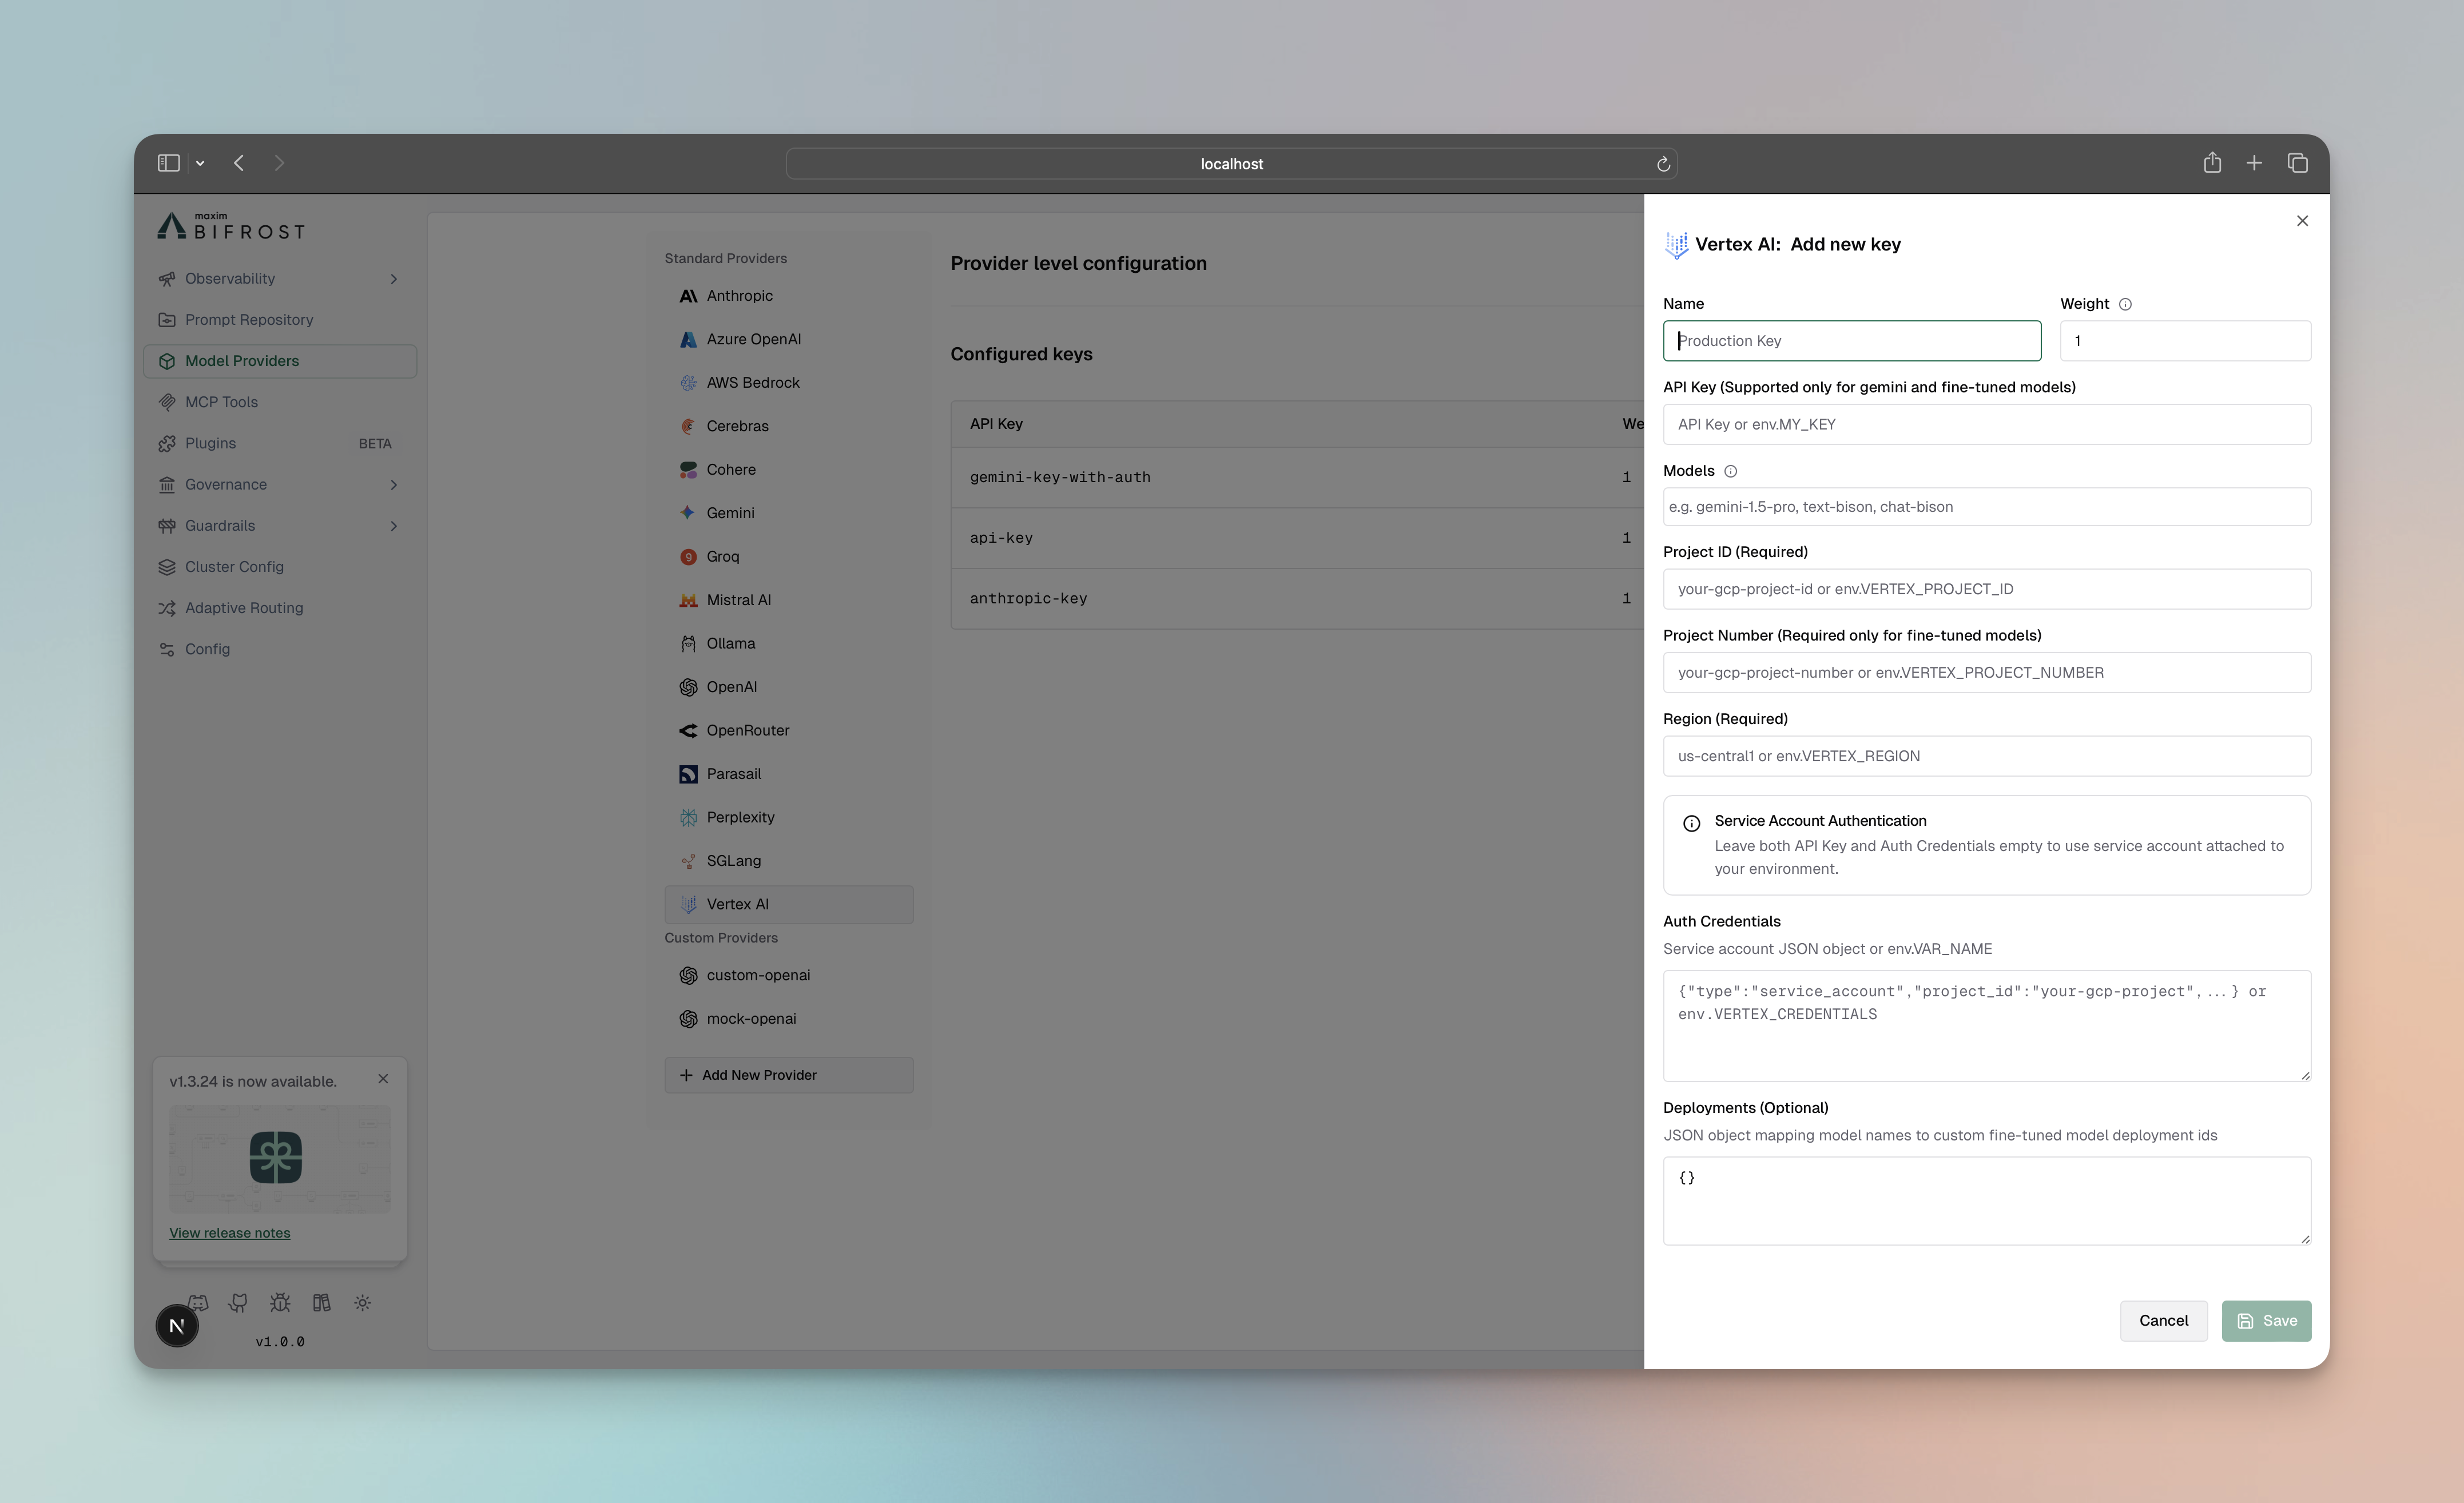Viewport: 2464px width, 1503px height.
Task: Toggle light theme with the sun icon
Action: point(362,1303)
